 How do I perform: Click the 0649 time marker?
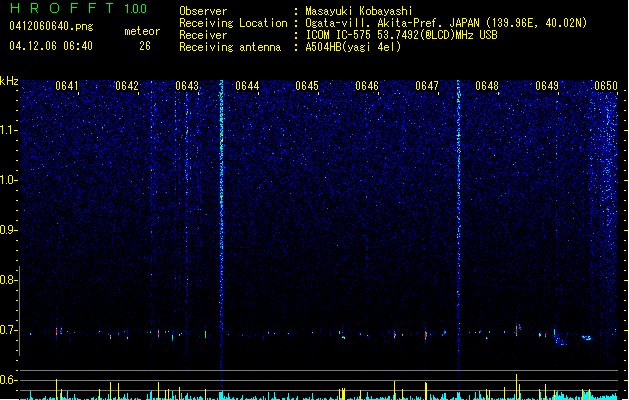547,86
